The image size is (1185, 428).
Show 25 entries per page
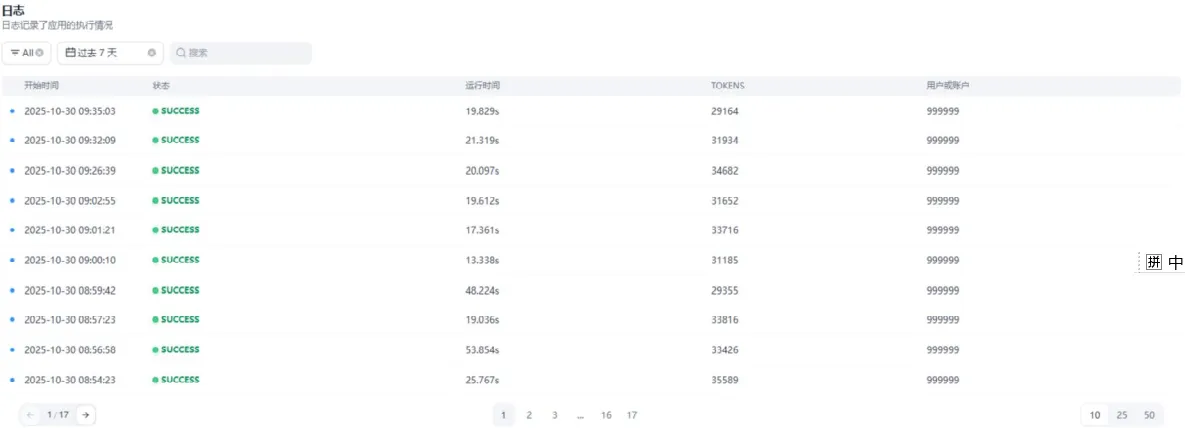coord(1122,415)
